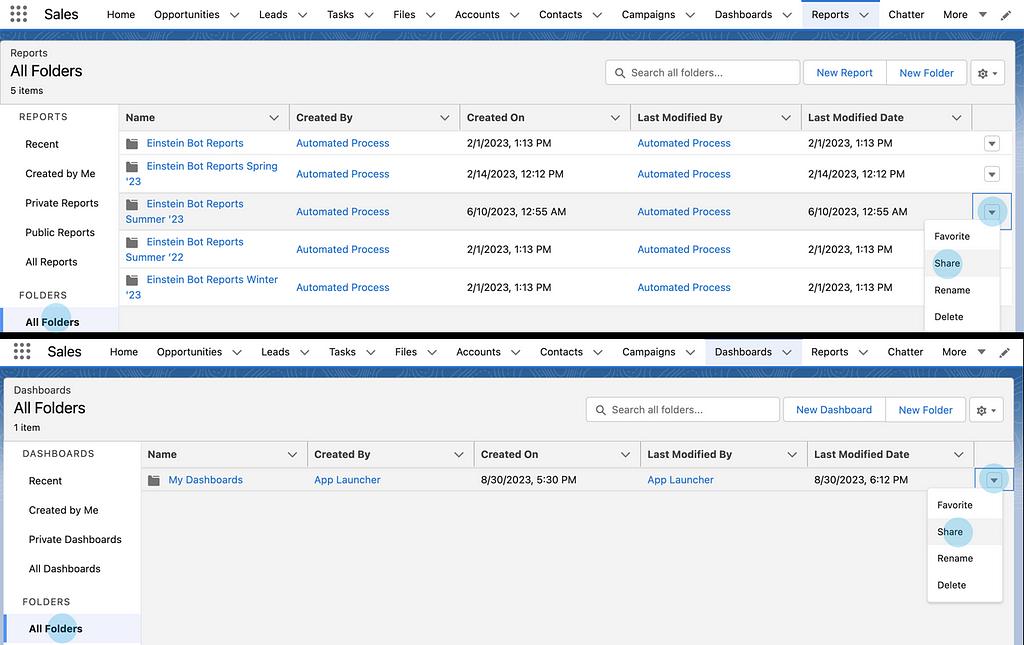1024x645 pixels.
Task: Click the folder icon beside Einstein Bot Reports Summer '22
Action: click(x=132, y=242)
